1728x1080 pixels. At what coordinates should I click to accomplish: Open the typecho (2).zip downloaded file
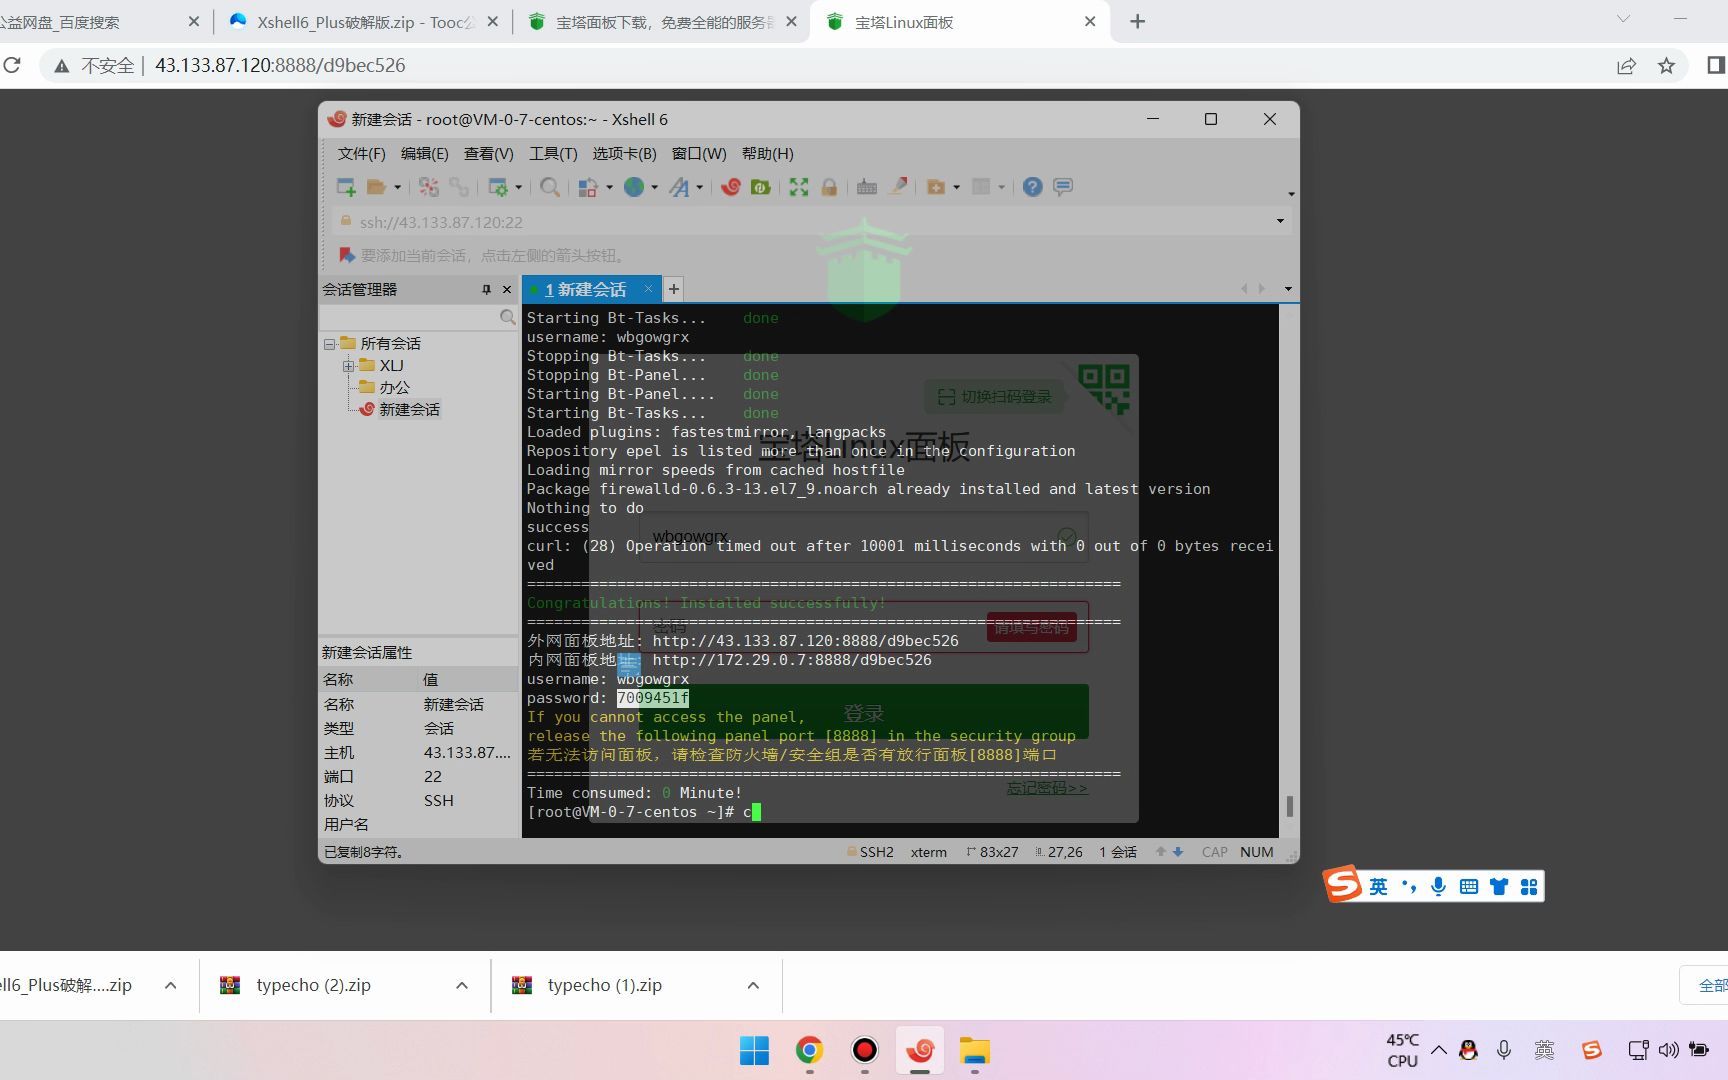point(313,985)
